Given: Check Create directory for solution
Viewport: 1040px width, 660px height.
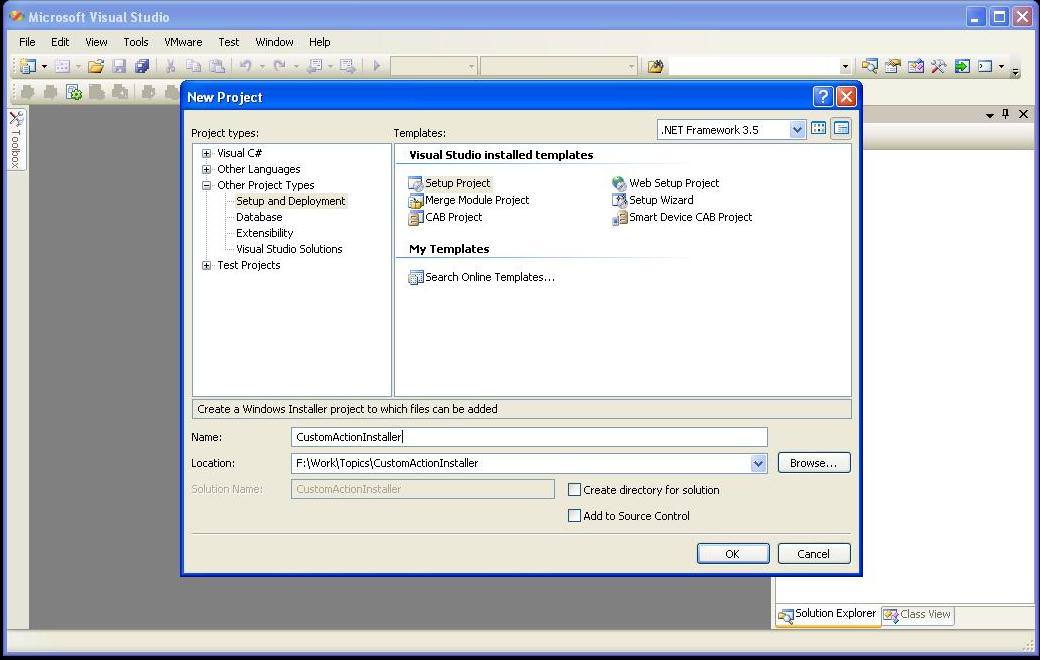Looking at the screenshot, I should (x=574, y=490).
